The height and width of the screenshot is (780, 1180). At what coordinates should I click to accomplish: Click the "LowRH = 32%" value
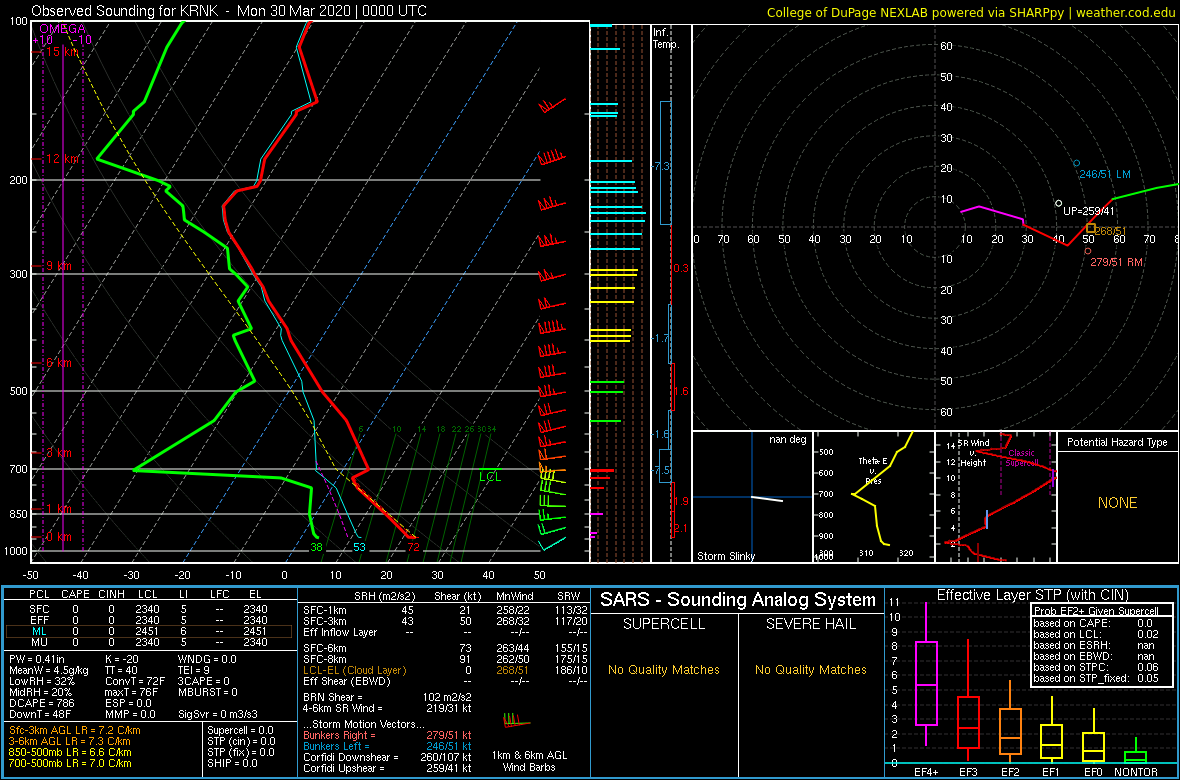[44, 681]
